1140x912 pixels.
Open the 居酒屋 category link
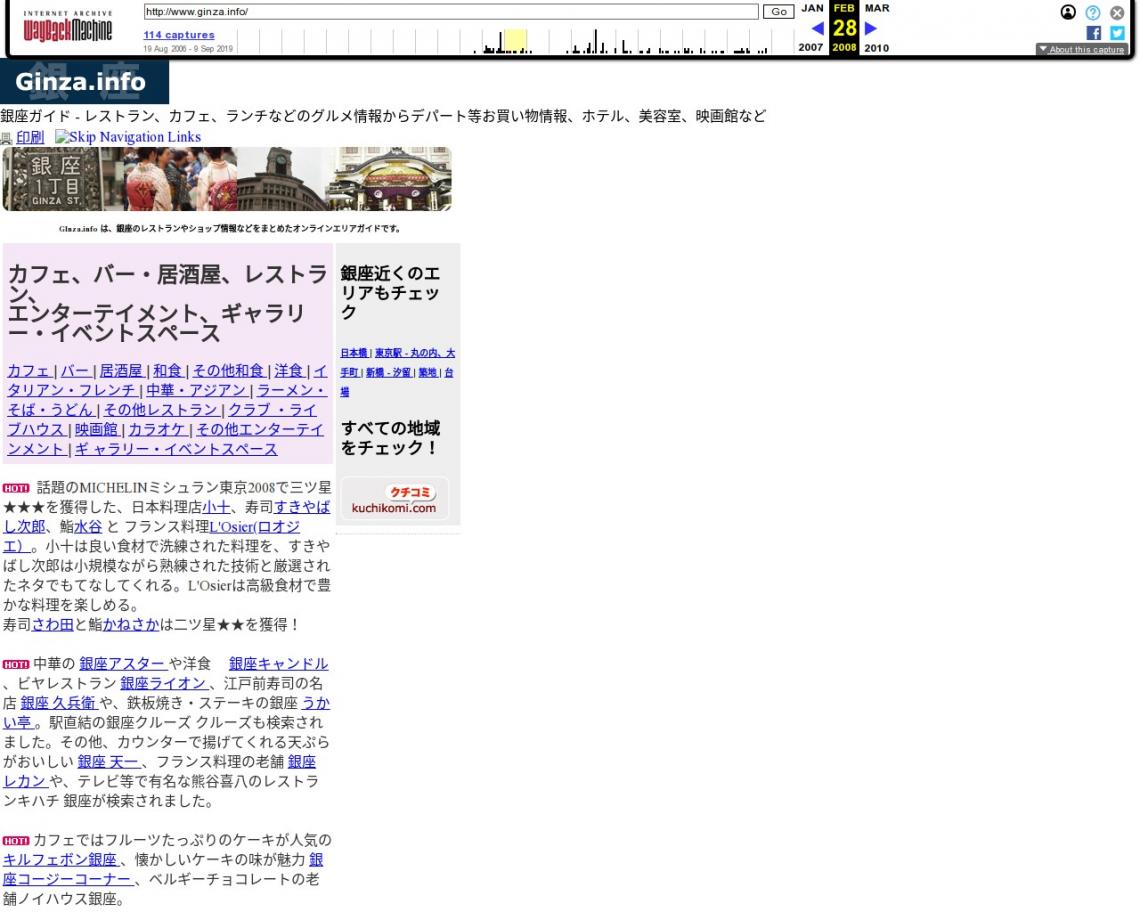point(121,370)
